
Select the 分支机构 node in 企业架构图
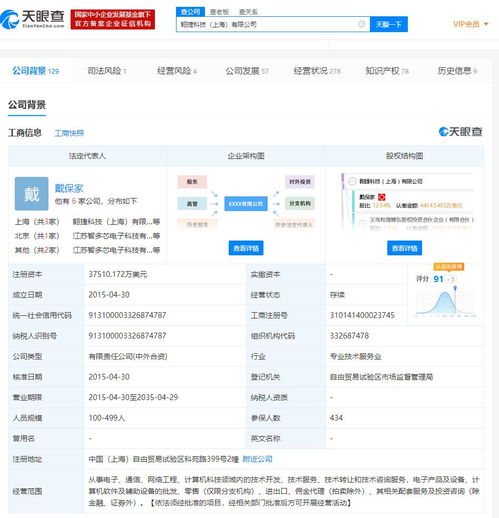(x=300, y=203)
